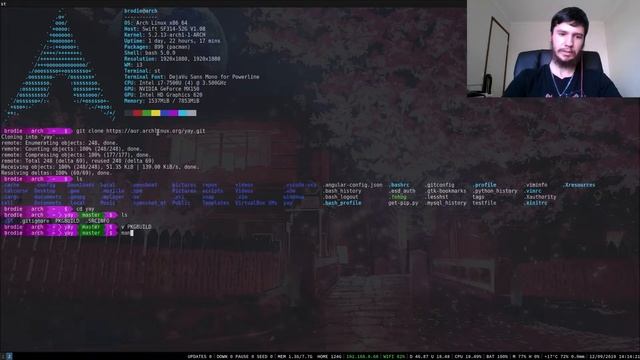
Task: Click the date and time in status bar
Action: 614,356
